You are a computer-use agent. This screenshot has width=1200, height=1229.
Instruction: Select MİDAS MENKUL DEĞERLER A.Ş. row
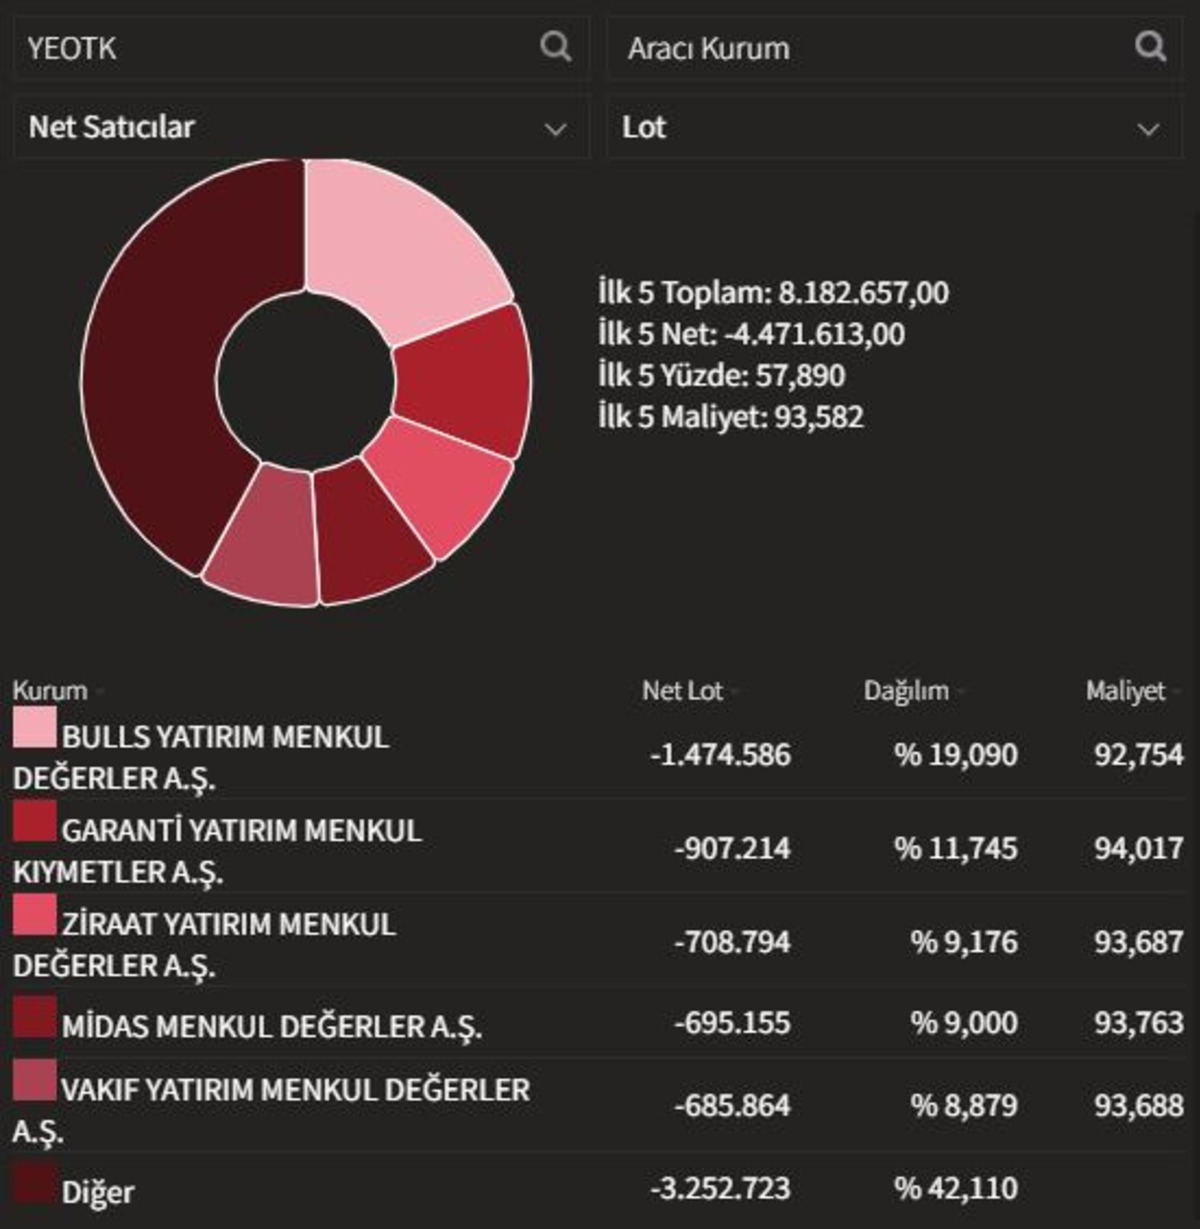point(598,1023)
